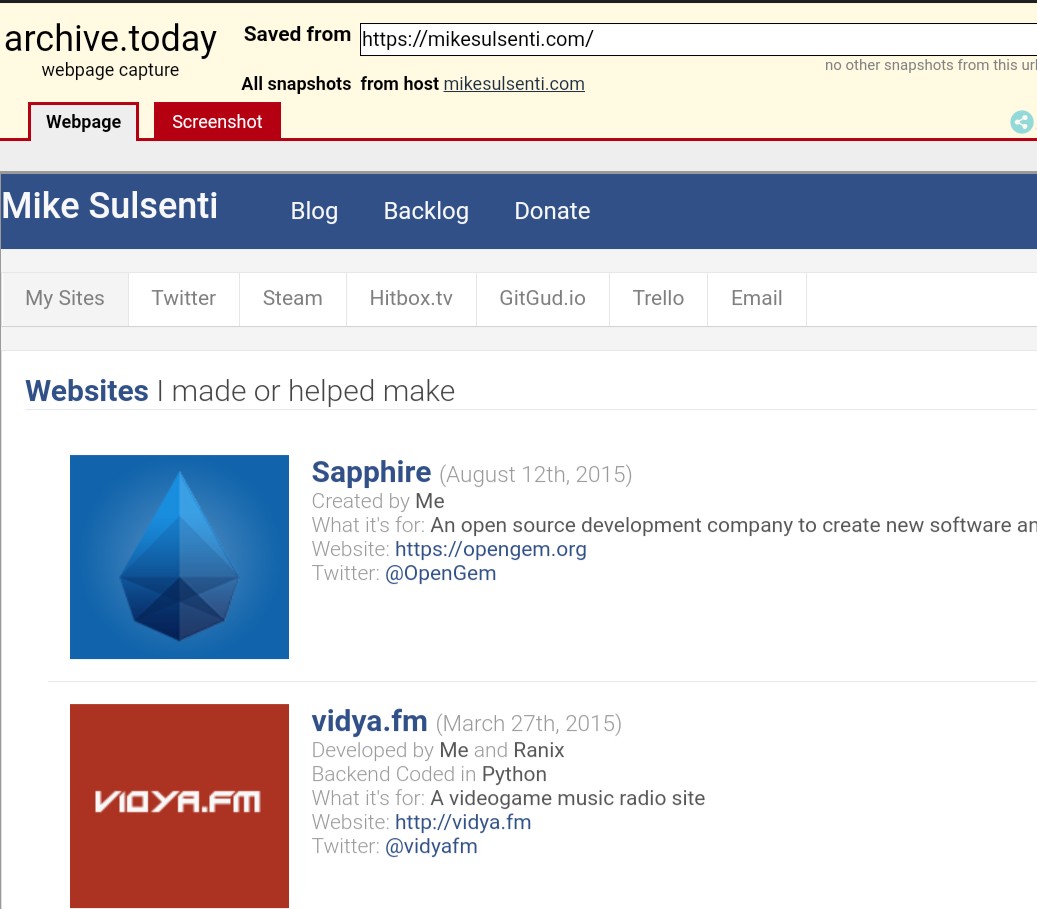Click the 'All snapshots' label
The image size is (1037, 909).
pyautogui.click(x=296, y=84)
